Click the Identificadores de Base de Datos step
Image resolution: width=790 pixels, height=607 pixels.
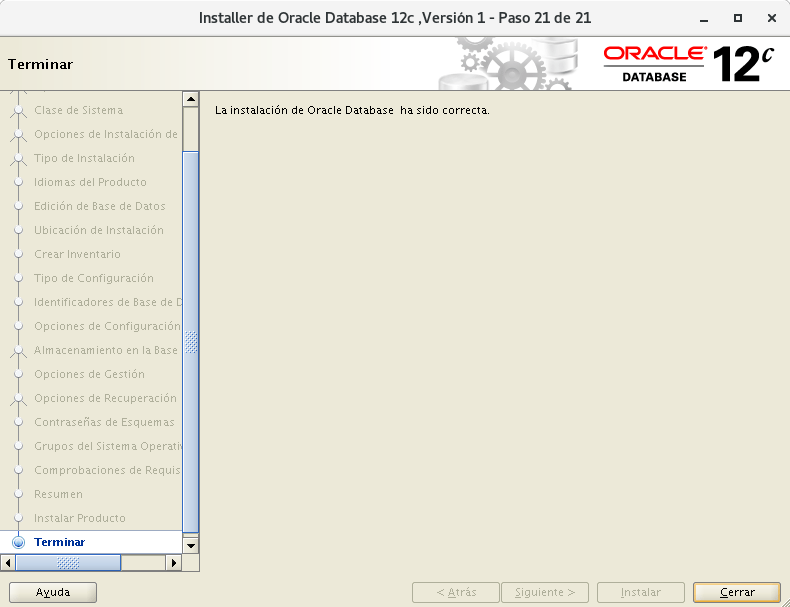pos(107,302)
